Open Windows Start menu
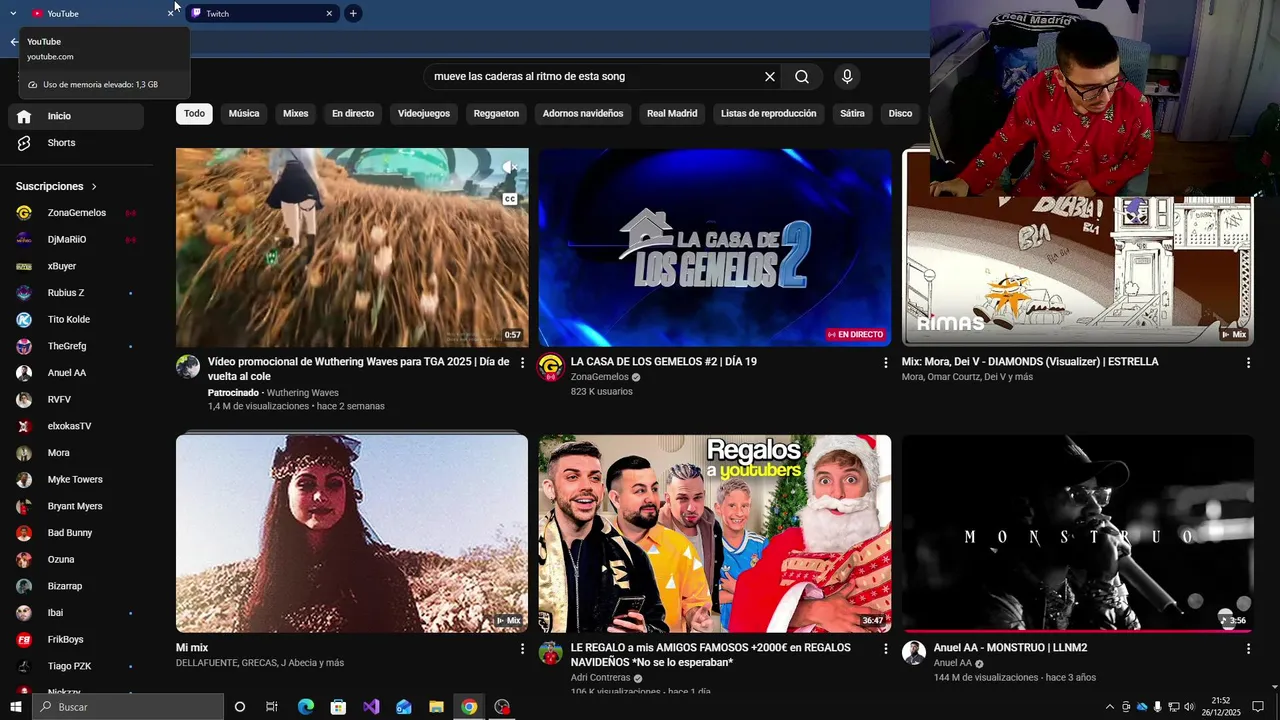 tap(16, 707)
